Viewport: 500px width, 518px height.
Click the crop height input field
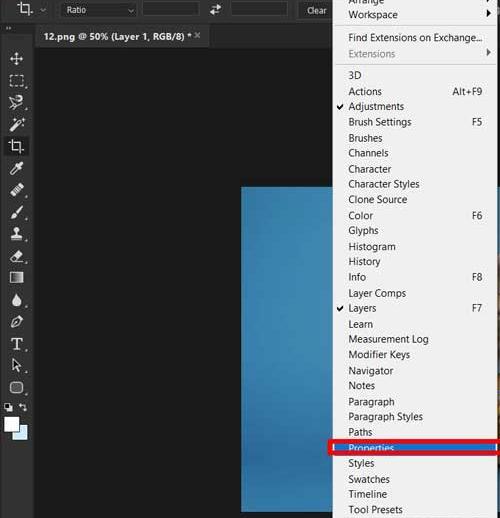click(x=259, y=10)
